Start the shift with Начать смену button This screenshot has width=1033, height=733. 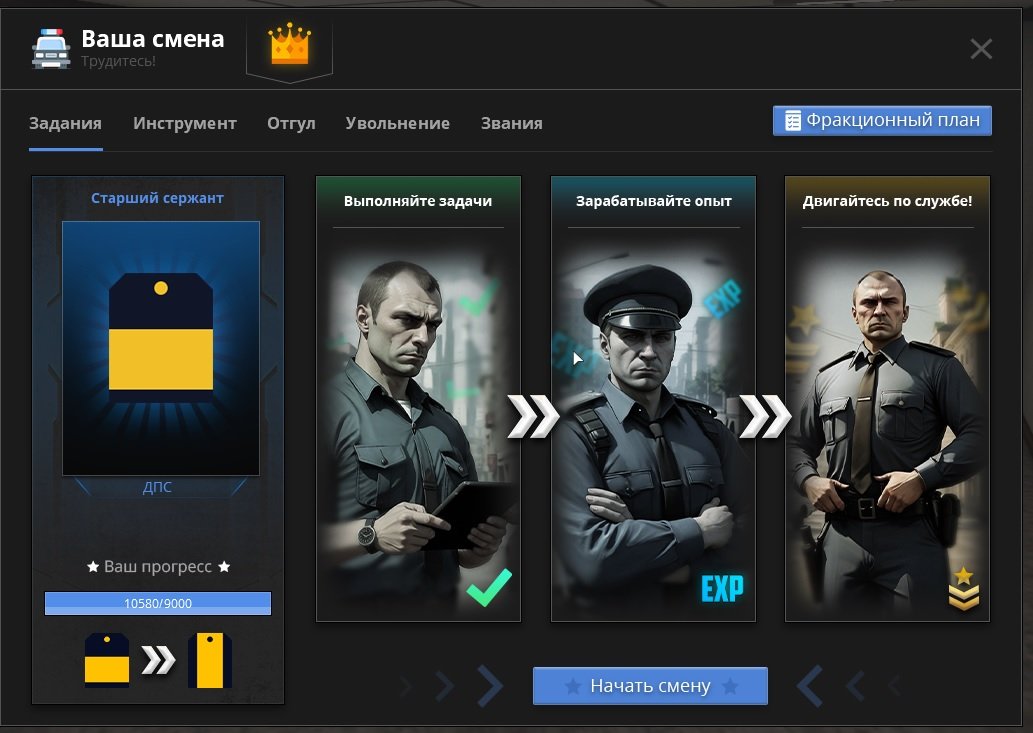pyautogui.click(x=650, y=686)
